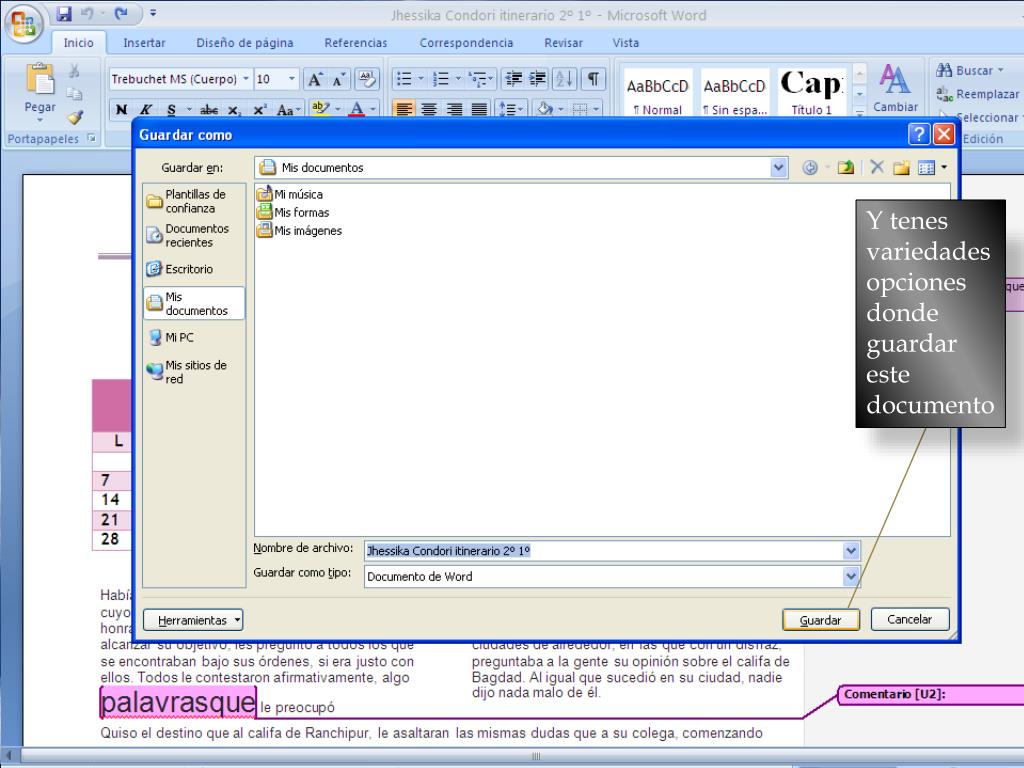Toggle align text left
The height and width of the screenshot is (768, 1024).
pos(404,108)
